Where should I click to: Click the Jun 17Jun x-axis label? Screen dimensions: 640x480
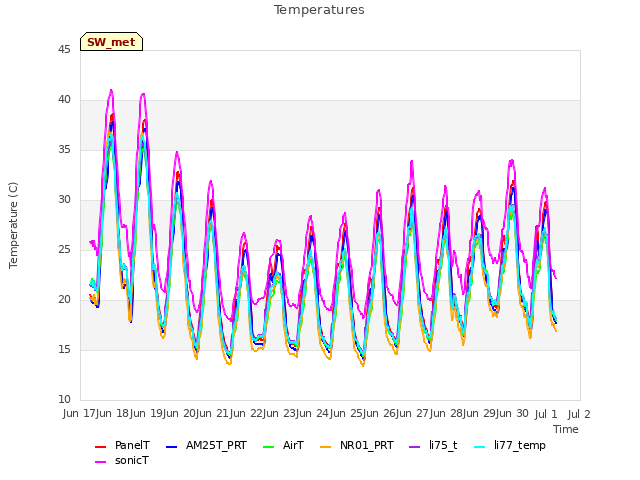[x=87, y=414]
